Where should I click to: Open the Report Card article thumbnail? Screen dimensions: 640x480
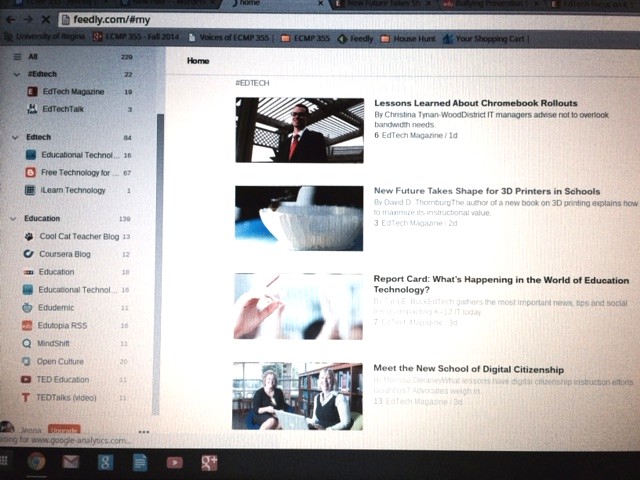tap(298, 306)
